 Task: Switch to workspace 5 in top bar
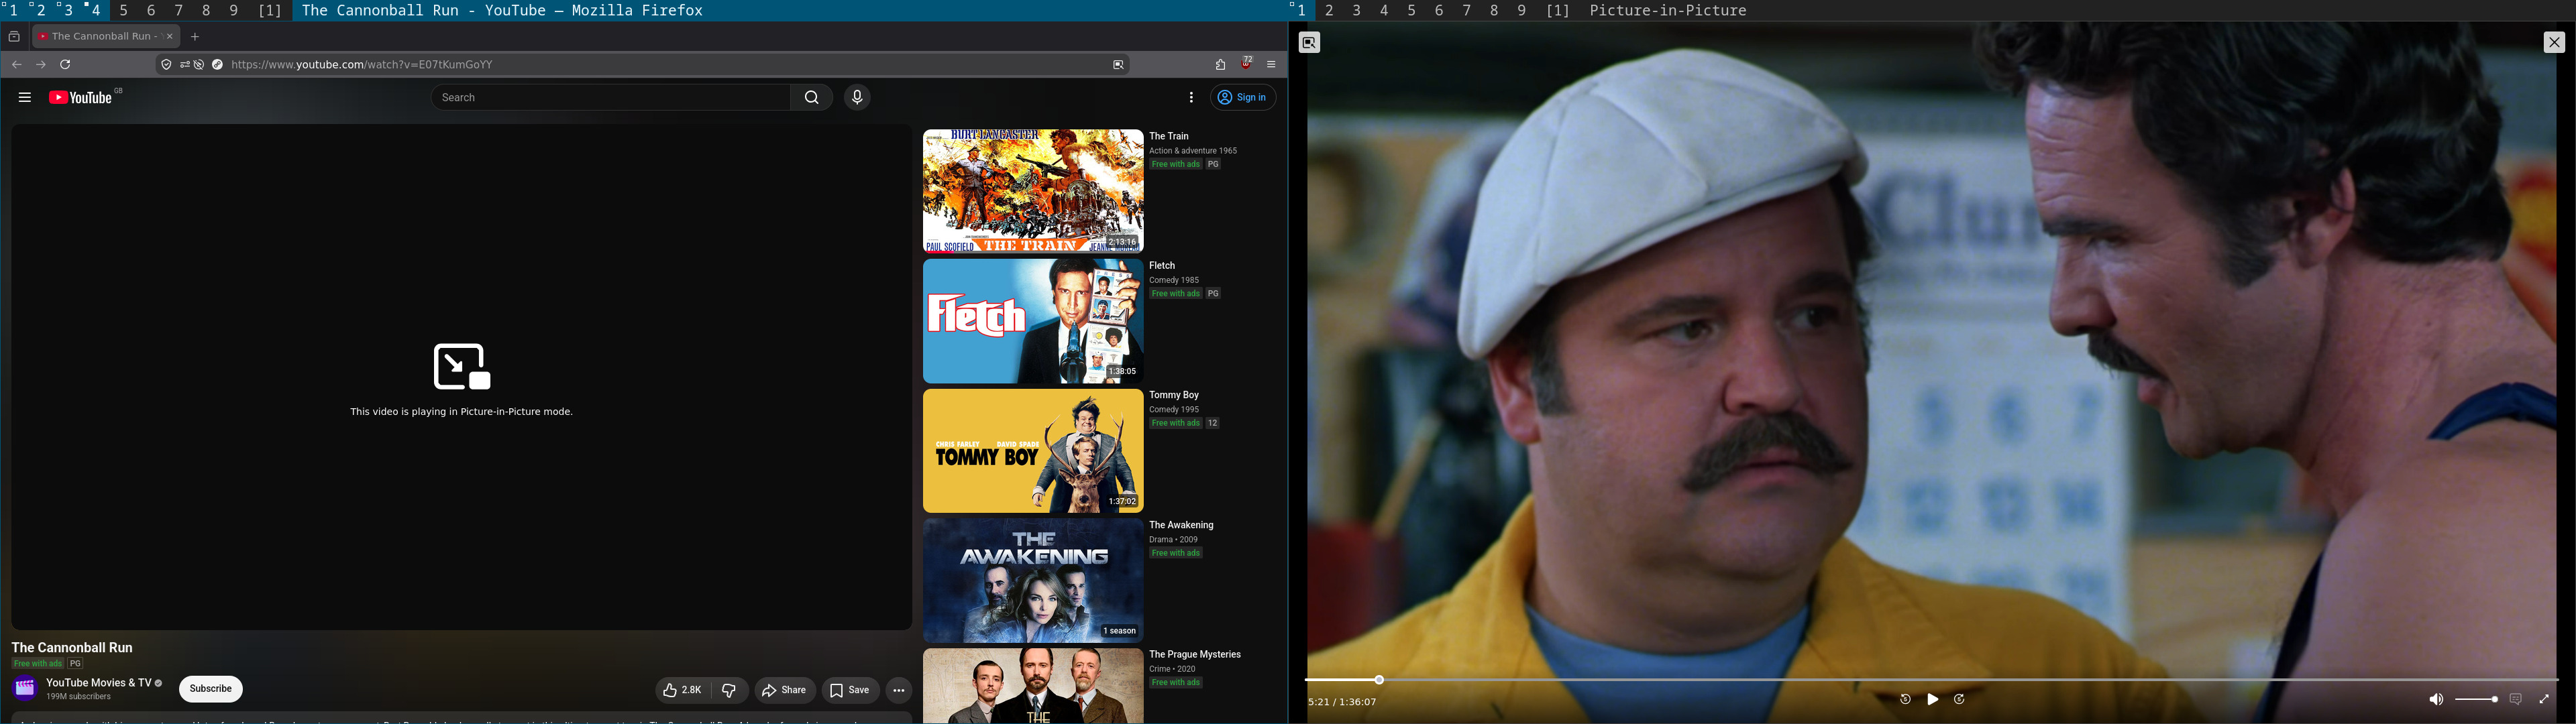(124, 10)
